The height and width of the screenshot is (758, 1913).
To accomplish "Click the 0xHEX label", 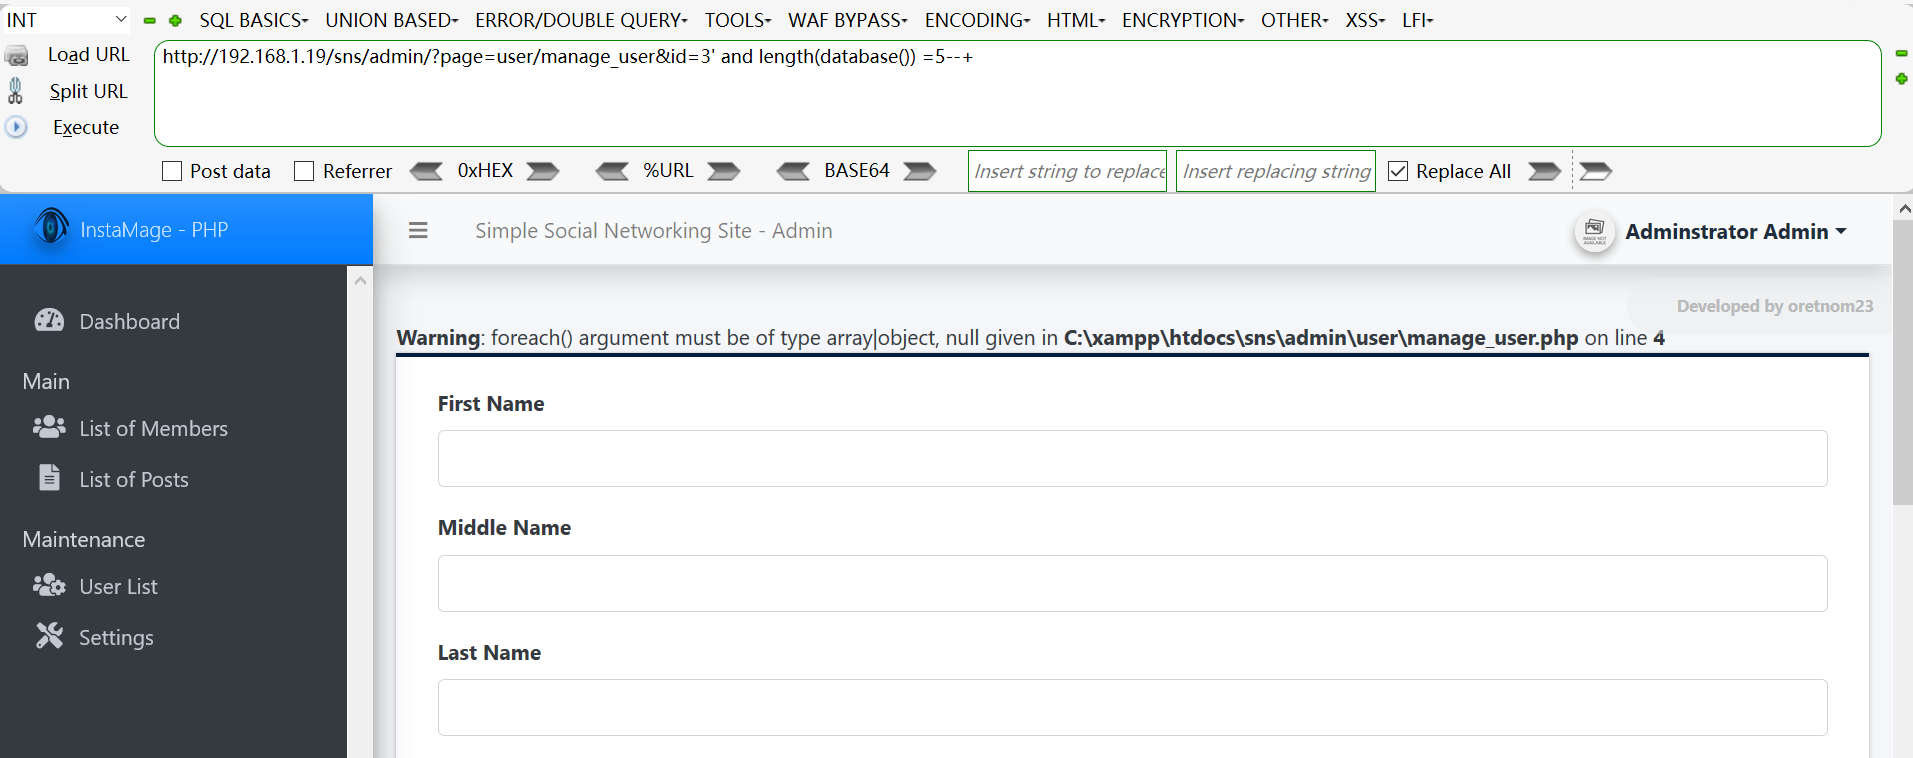I will [485, 171].
